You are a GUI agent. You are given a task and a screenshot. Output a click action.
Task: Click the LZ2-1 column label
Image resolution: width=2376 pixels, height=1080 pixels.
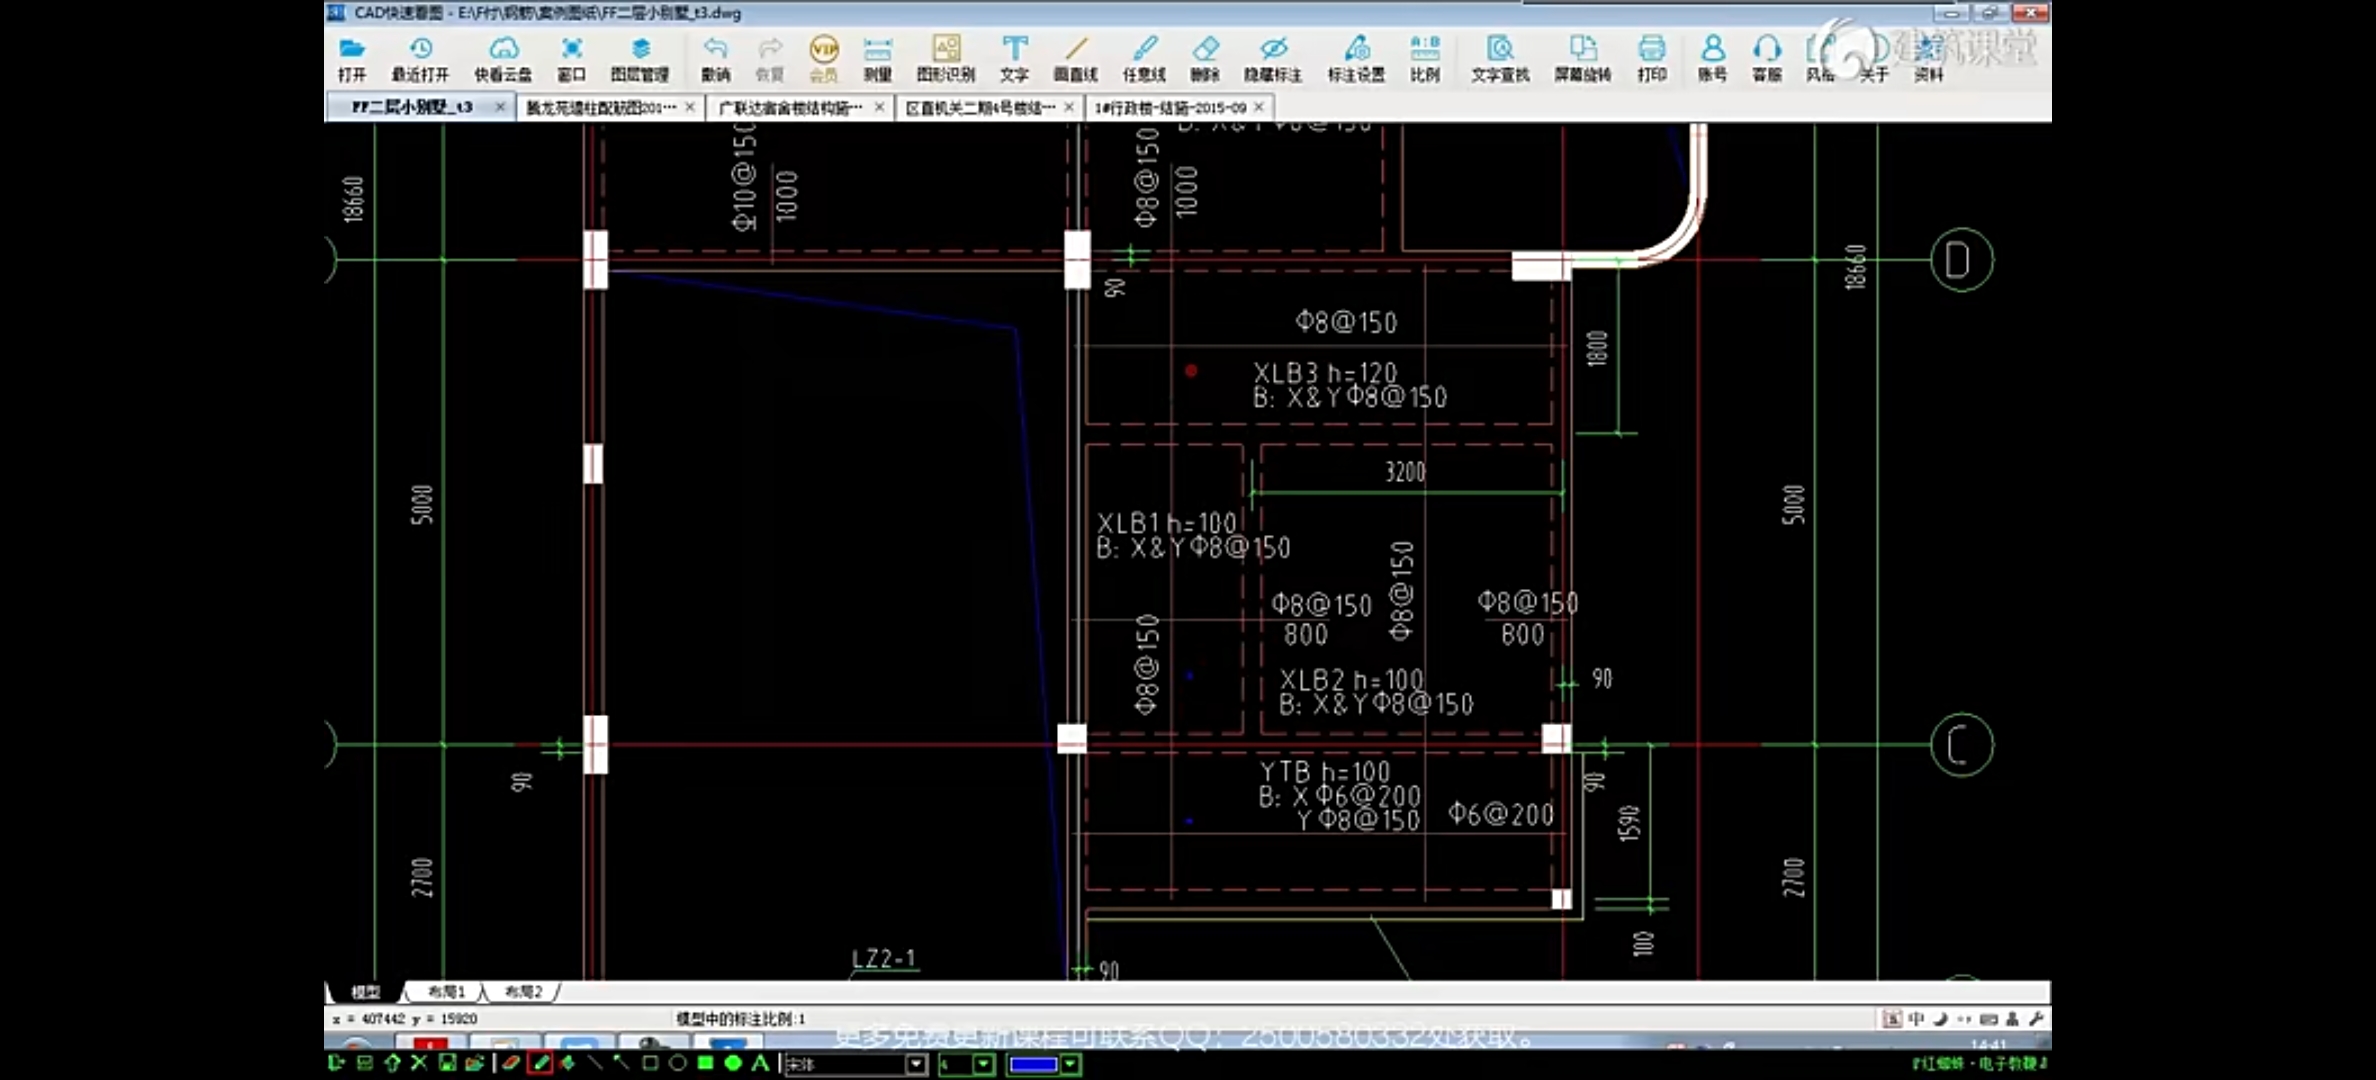(884, 958)
